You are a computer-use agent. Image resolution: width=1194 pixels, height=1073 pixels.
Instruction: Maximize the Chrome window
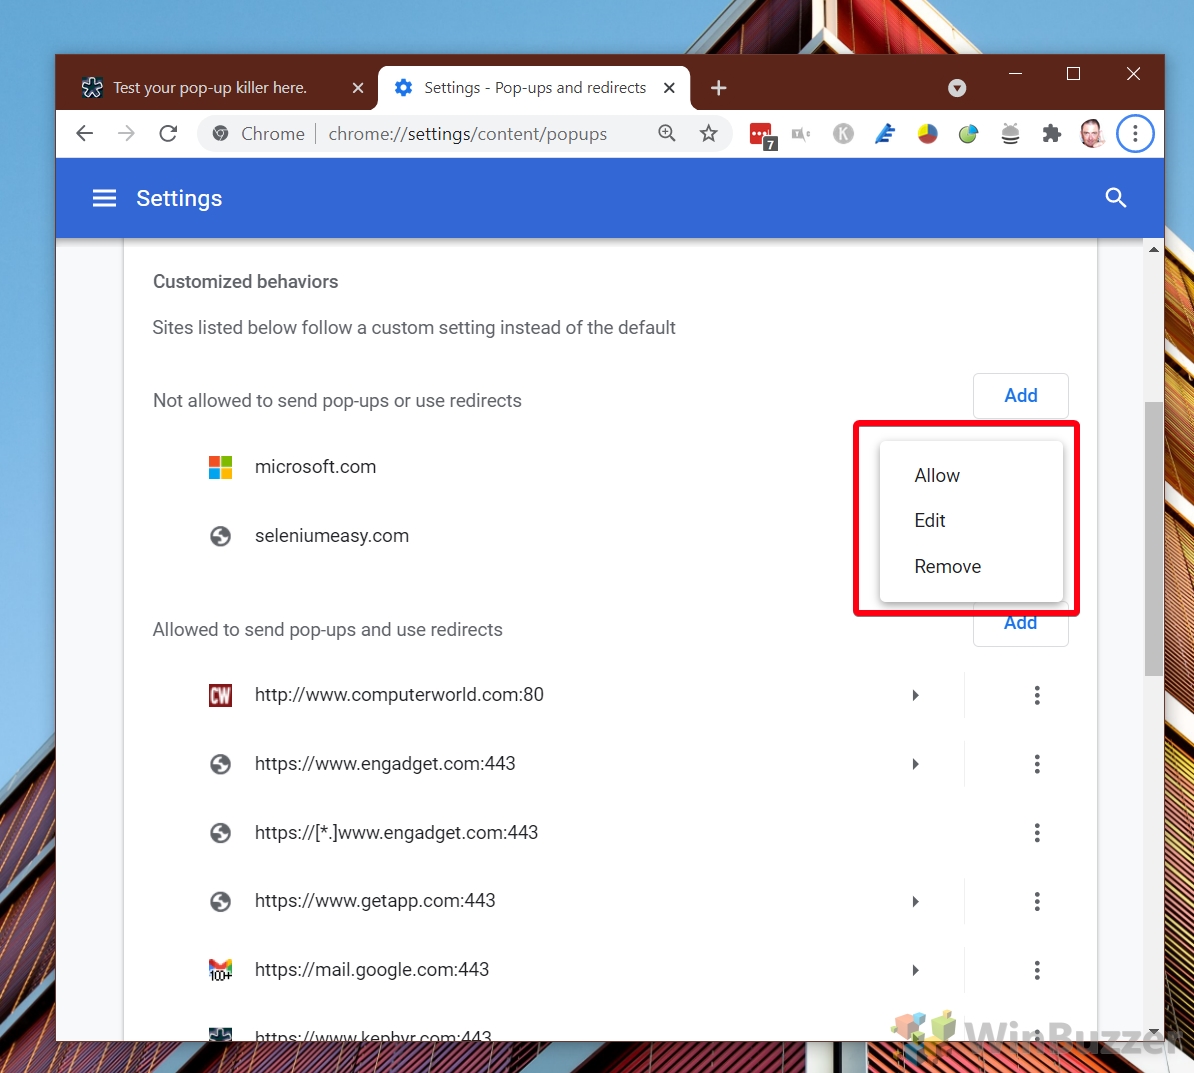[x=1074, y=74]
